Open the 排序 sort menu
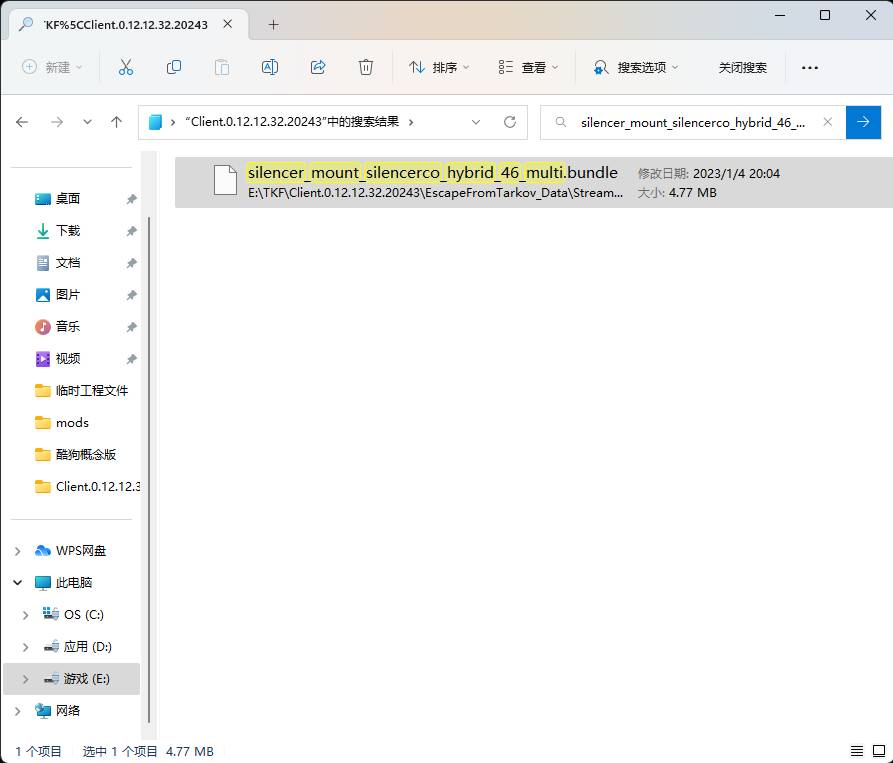The height and width of the screenshot is (763, 893). click(439, 67)
